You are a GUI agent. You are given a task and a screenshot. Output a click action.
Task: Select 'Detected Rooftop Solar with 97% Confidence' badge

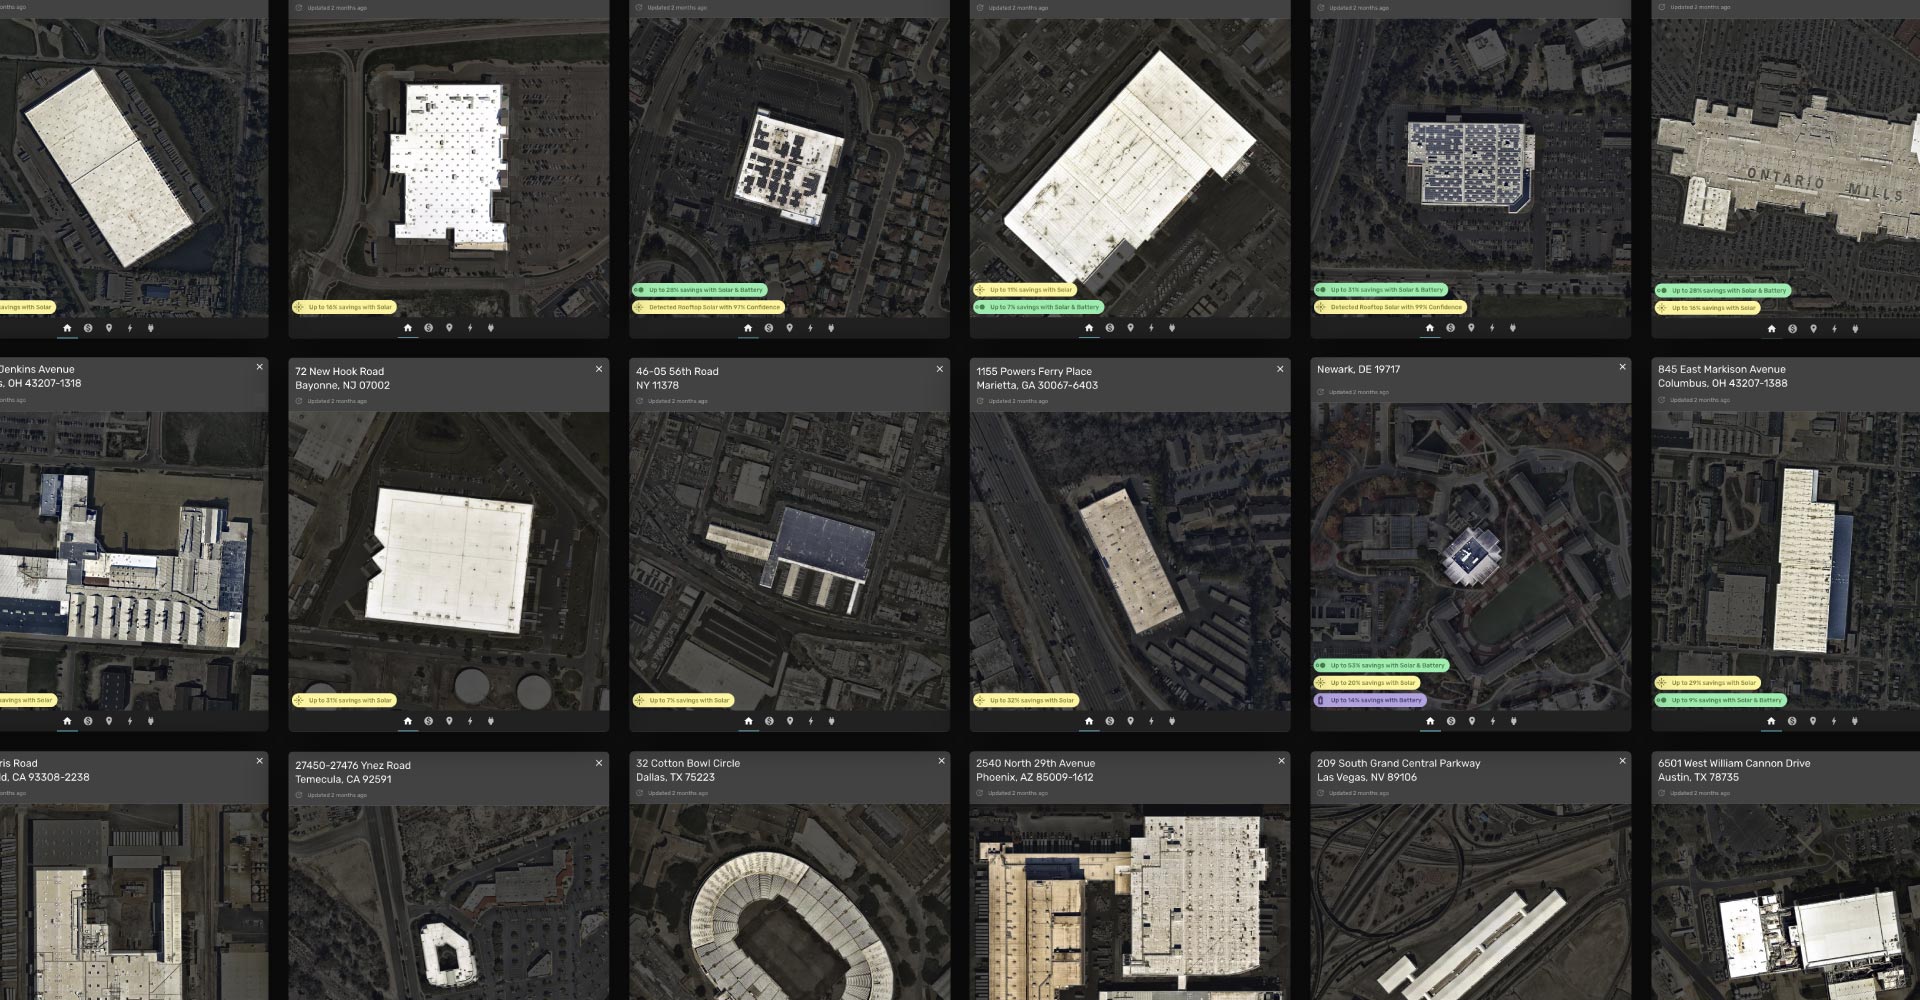(x=708, y=307)
